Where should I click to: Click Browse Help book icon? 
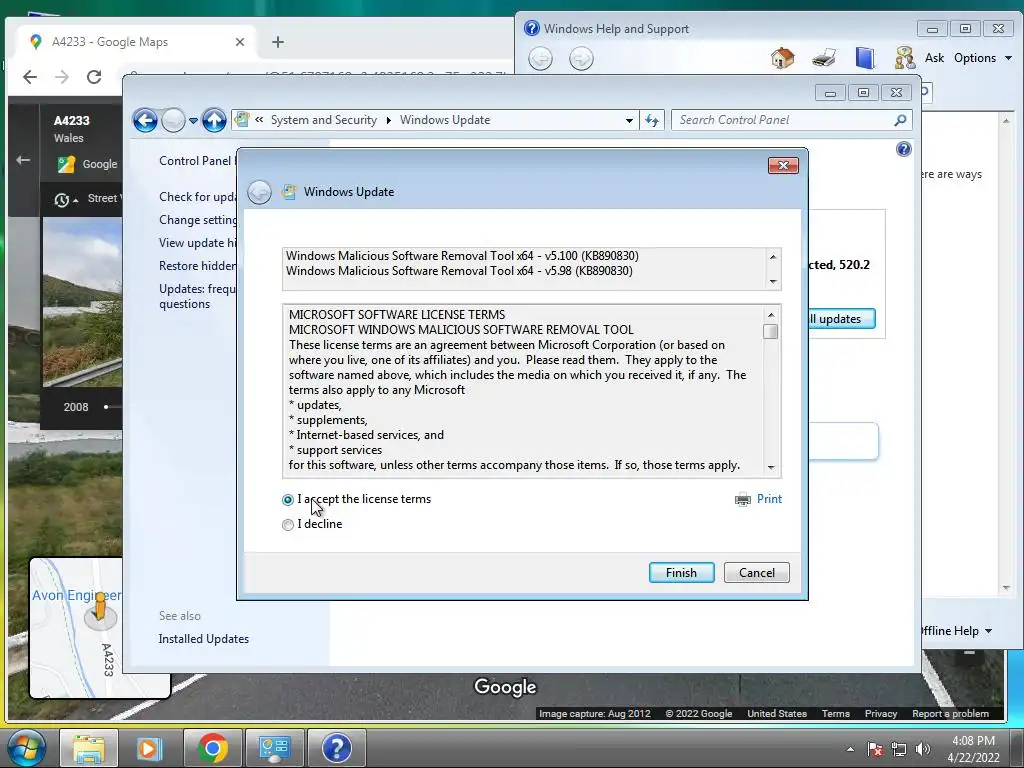[865, 58]
